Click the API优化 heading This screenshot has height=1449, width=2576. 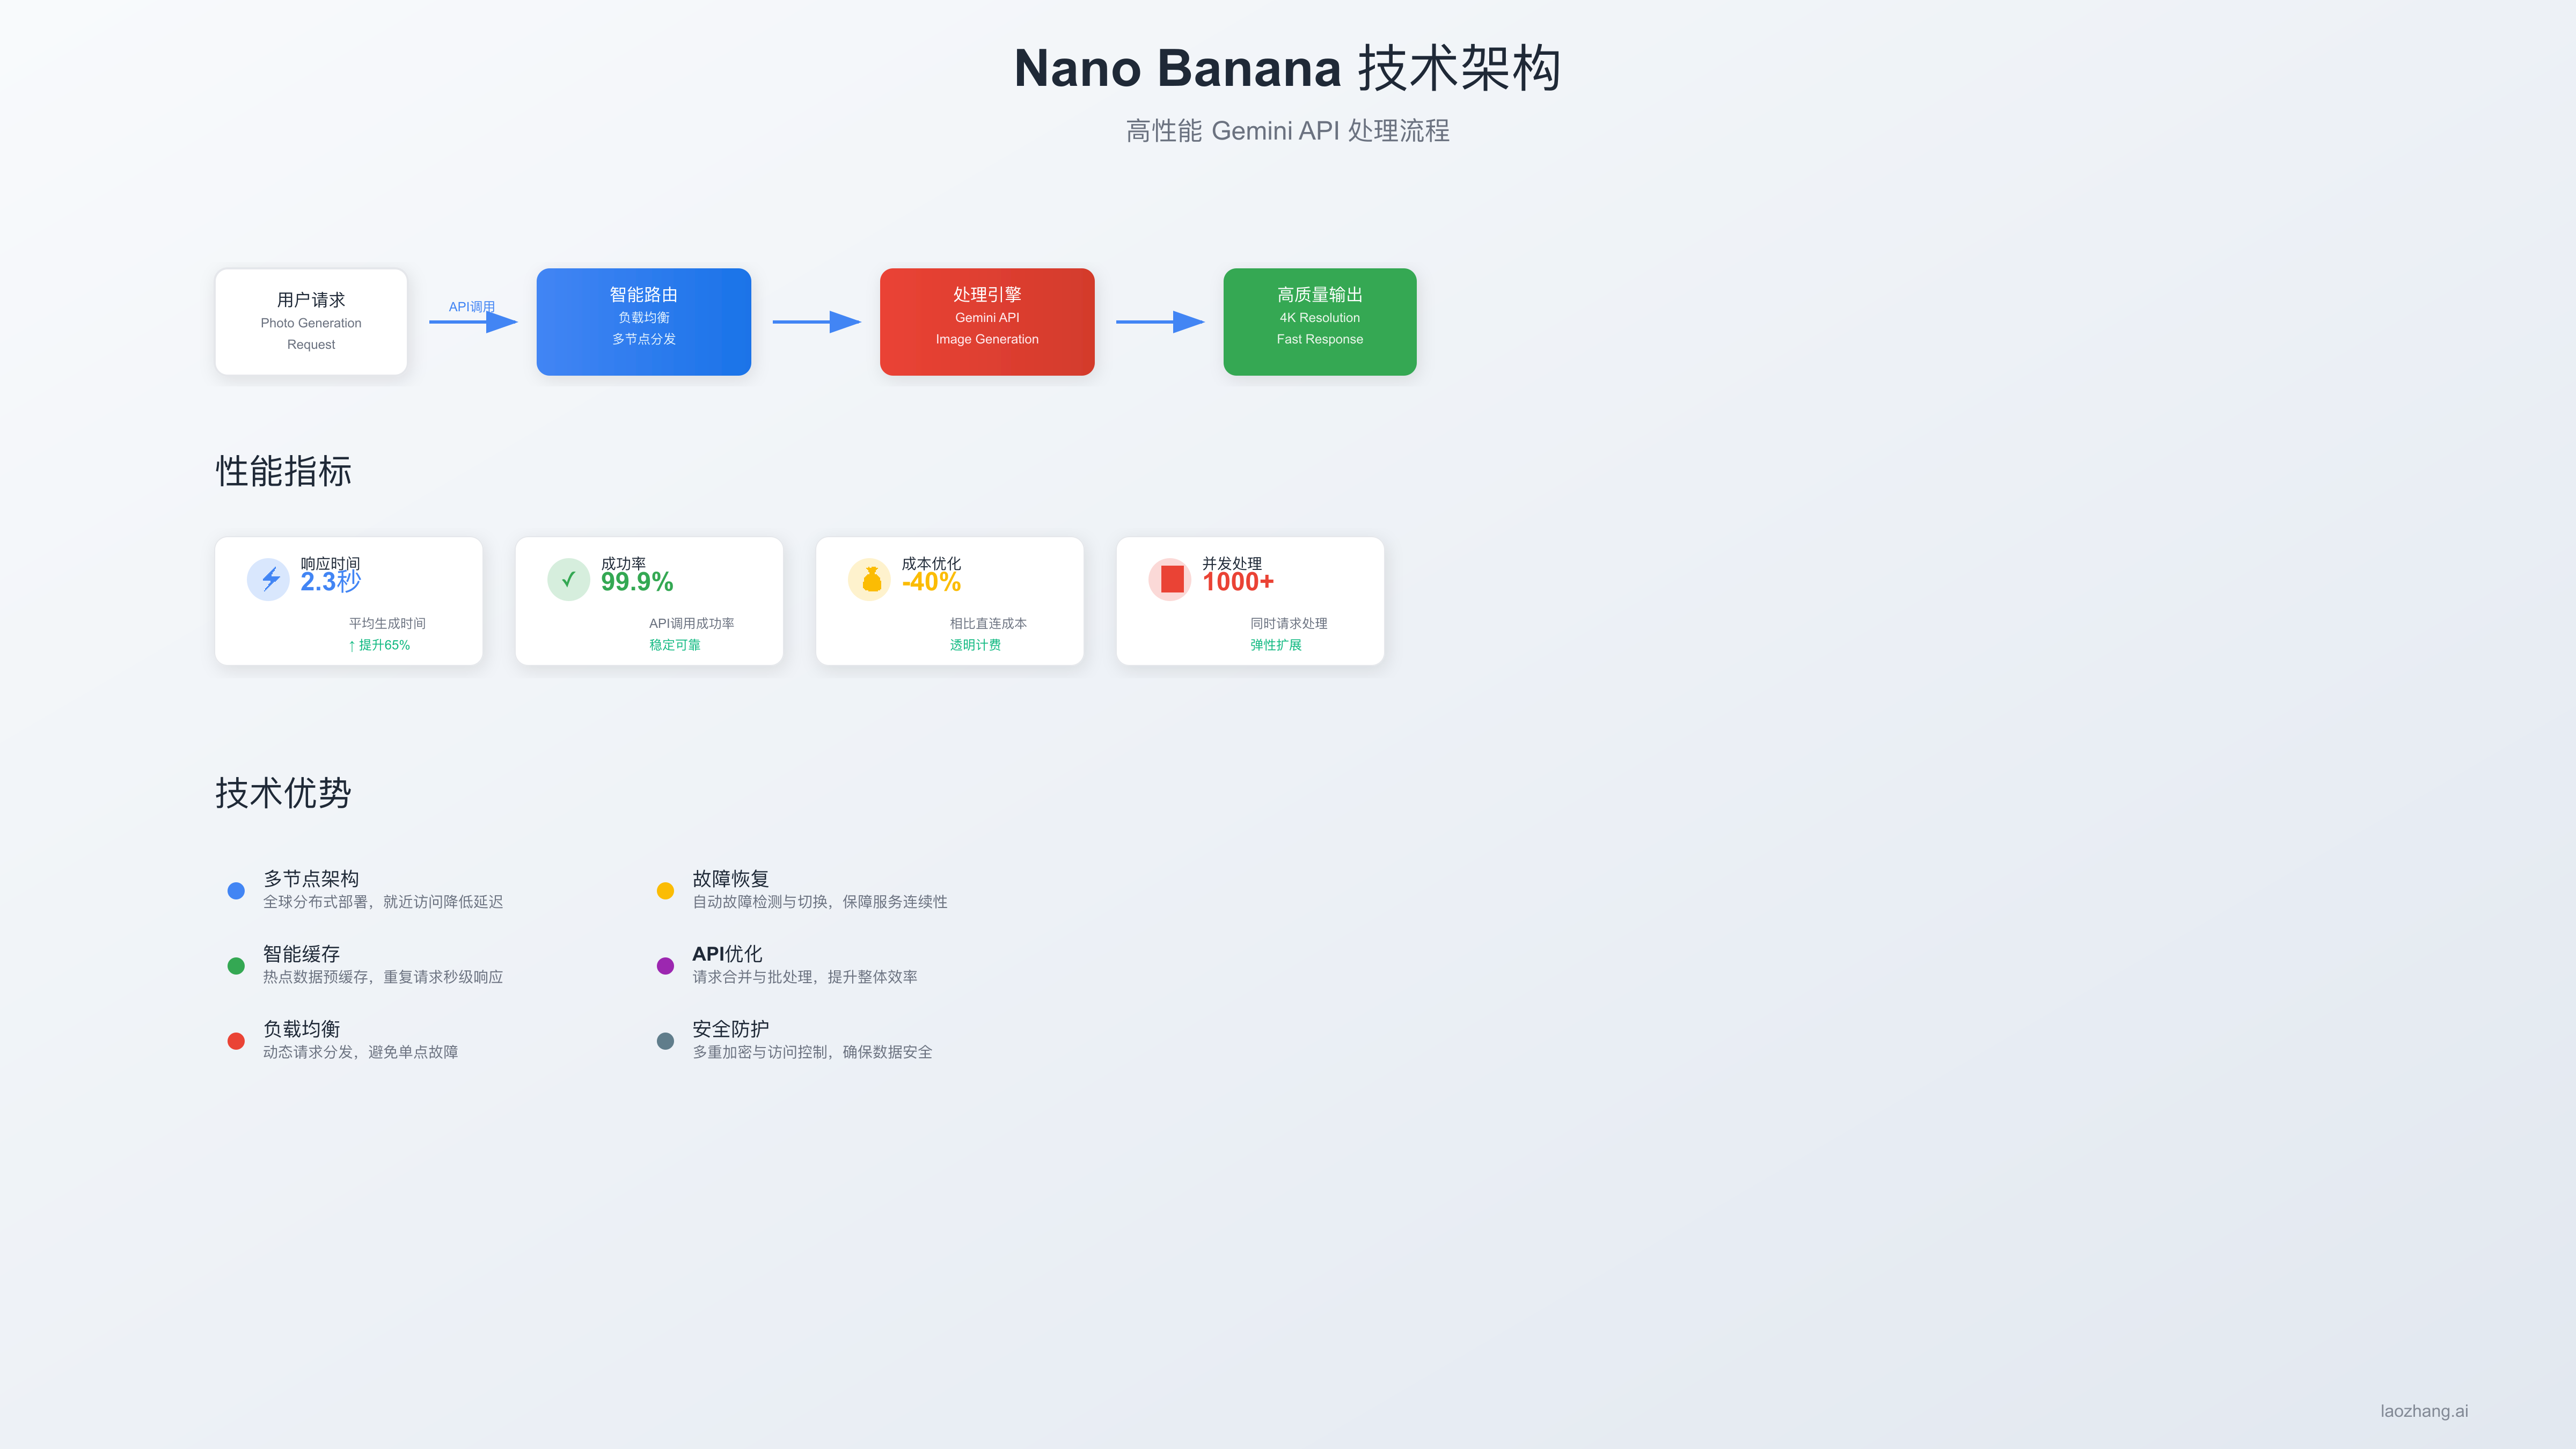coord(727,953)
